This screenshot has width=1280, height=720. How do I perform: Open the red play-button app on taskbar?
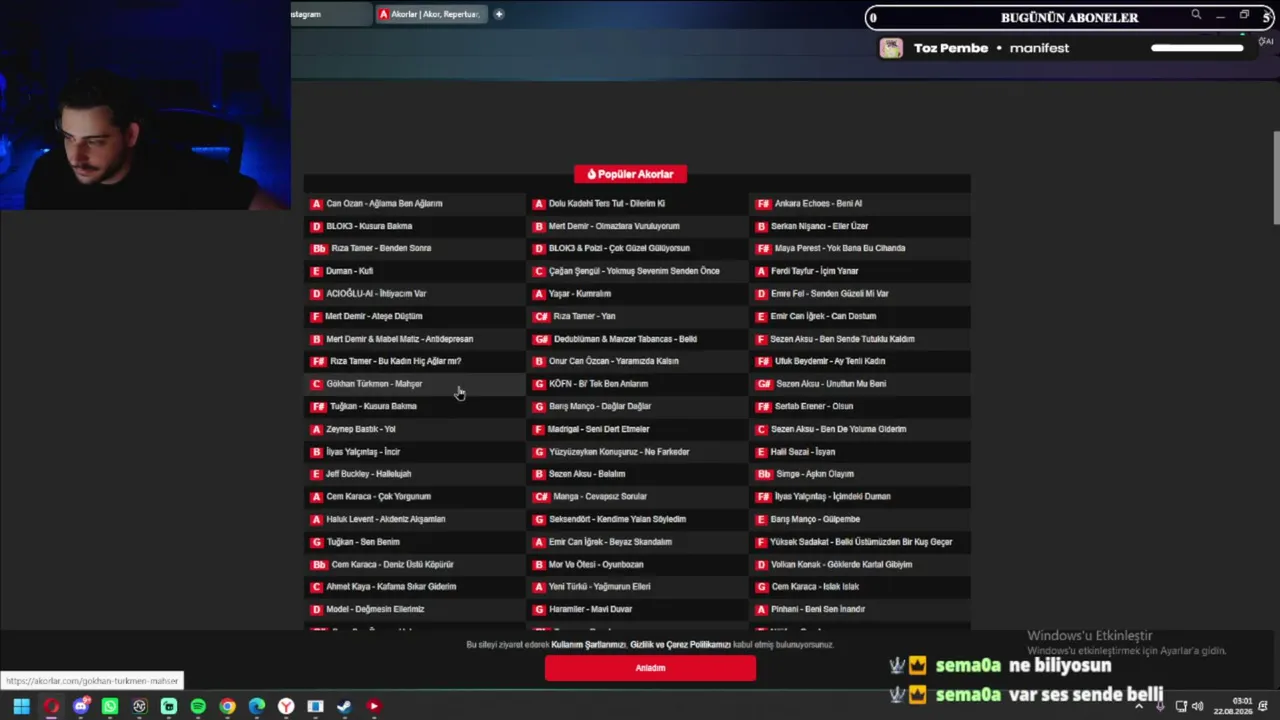click(373, 706)
